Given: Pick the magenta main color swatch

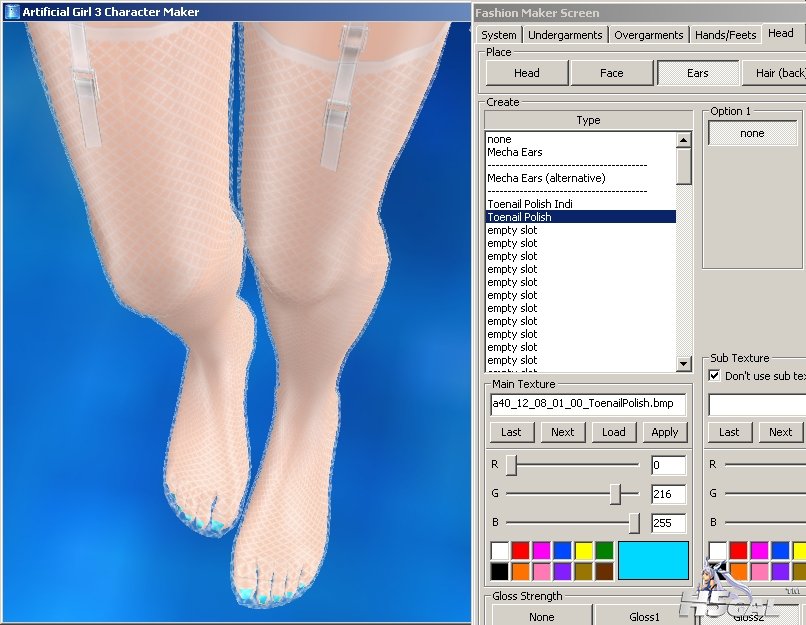Looking at the screenshot, I should click(x=542, y=551).
